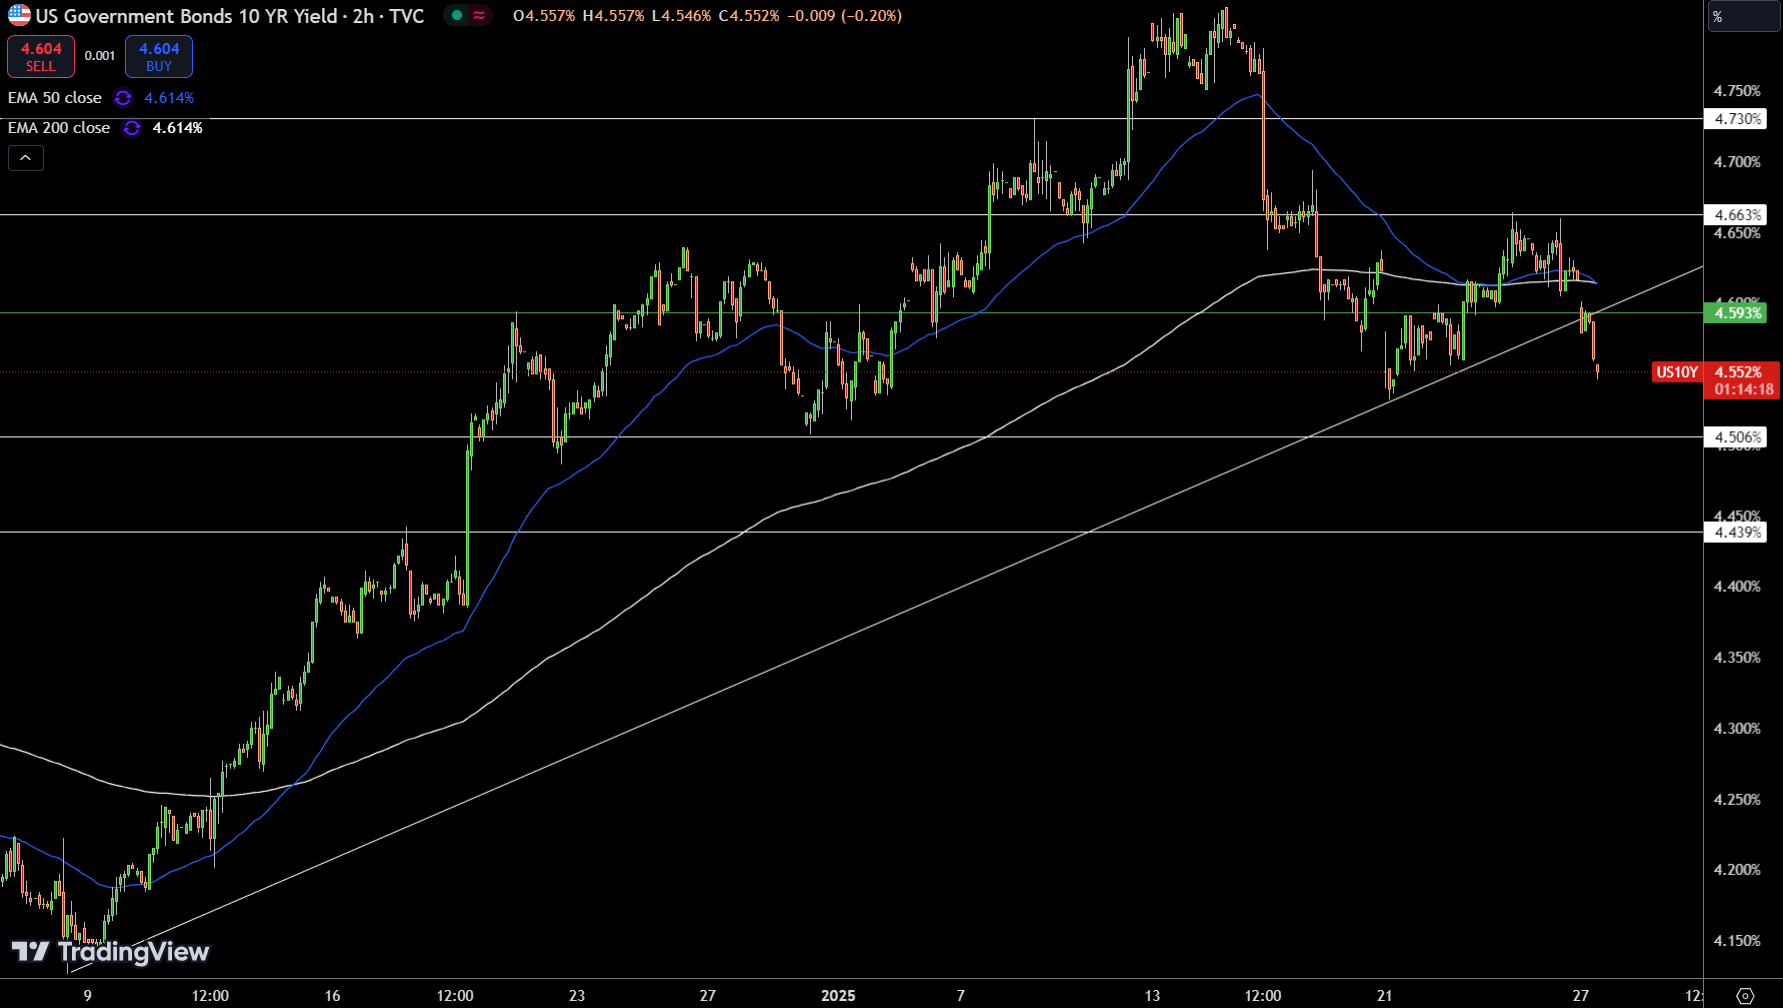Click the 01:14:18 countdown timer label
The height and width of the screenshot is (1008, 1783).
pyautogui.click(x=1743, y=390)
